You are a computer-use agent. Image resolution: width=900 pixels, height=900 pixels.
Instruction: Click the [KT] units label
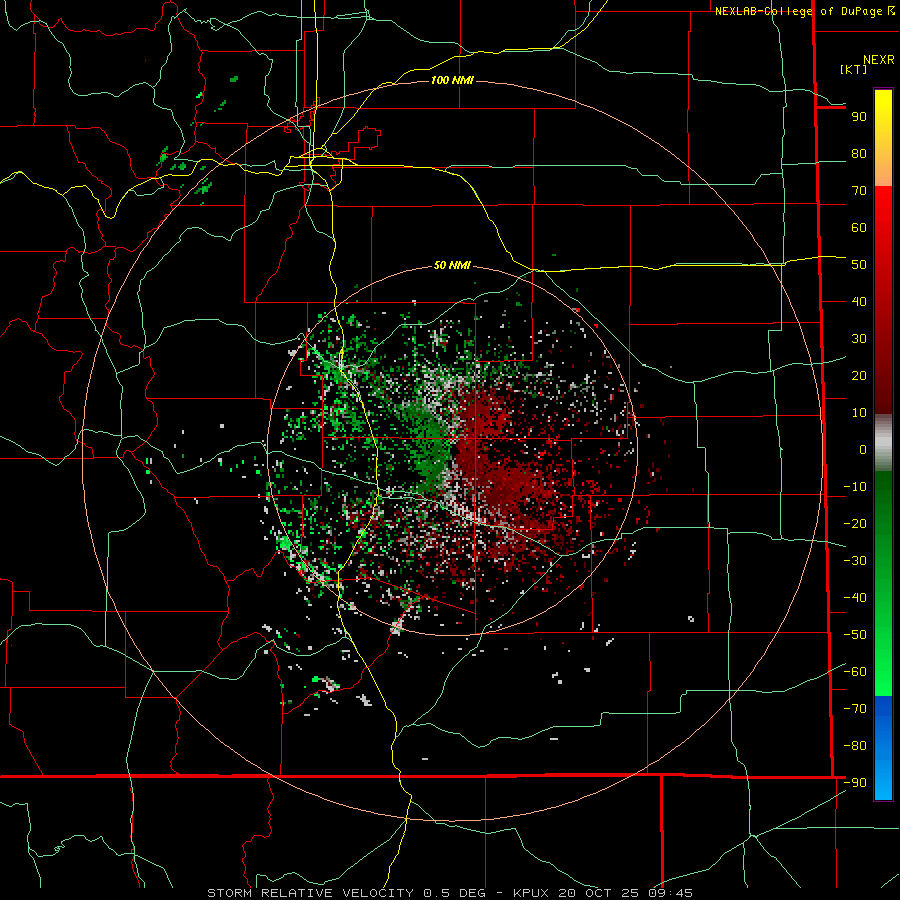[854, 69]
